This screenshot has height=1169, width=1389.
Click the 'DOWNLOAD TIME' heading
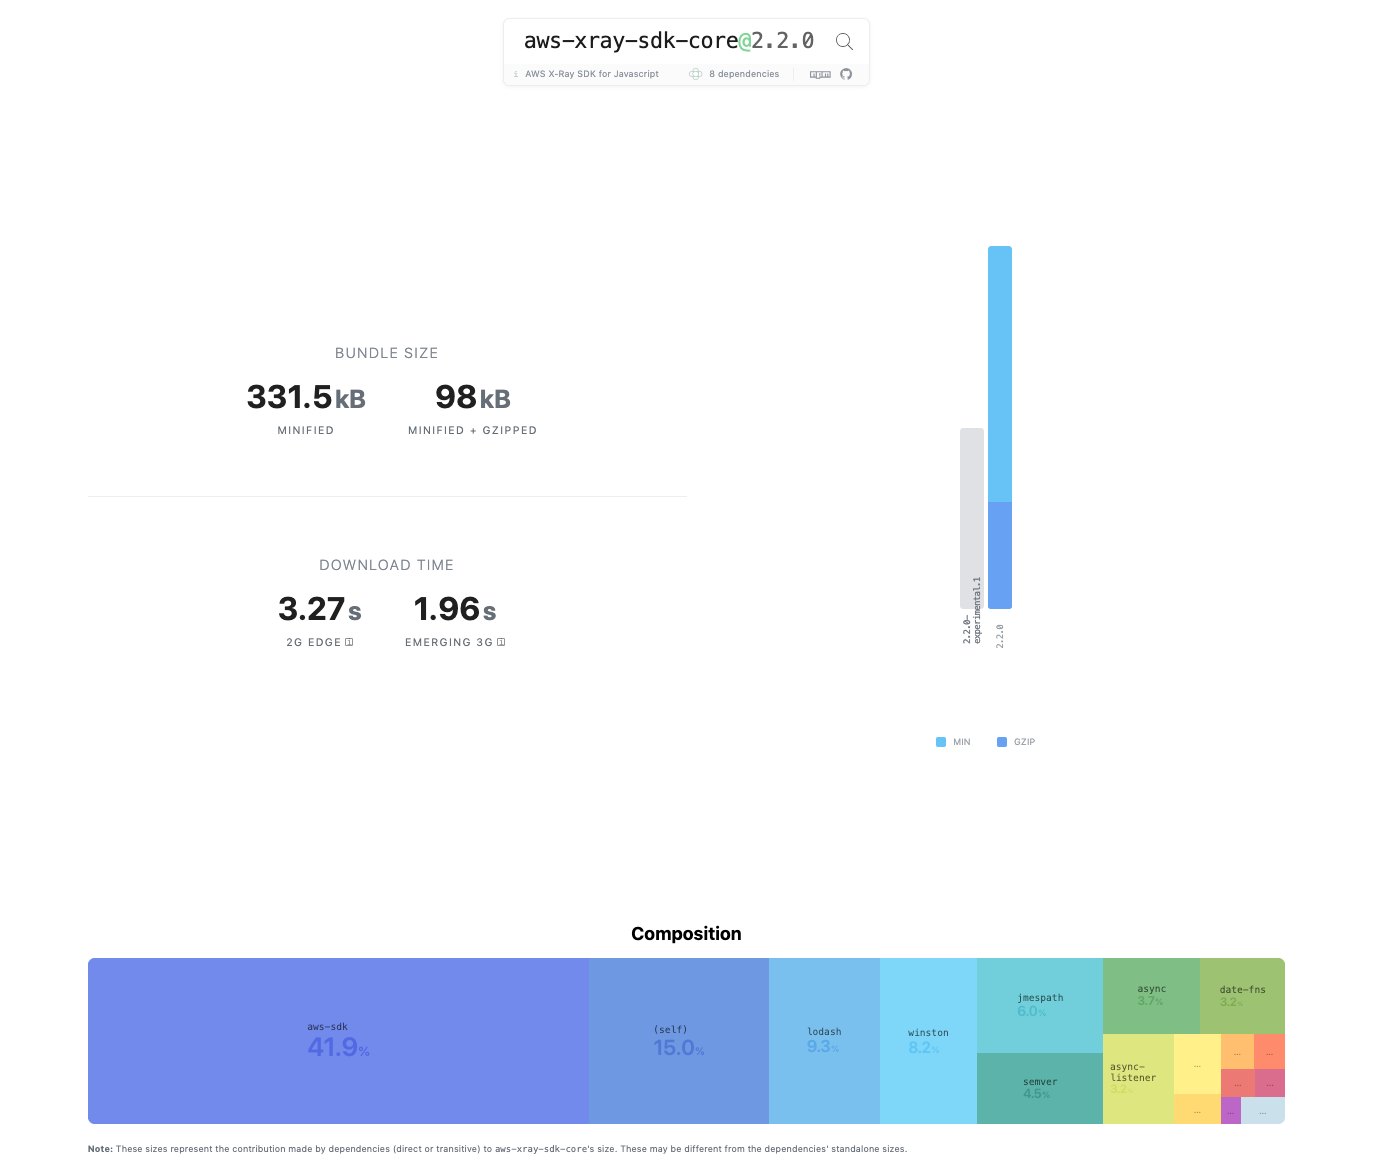[387, 565]
